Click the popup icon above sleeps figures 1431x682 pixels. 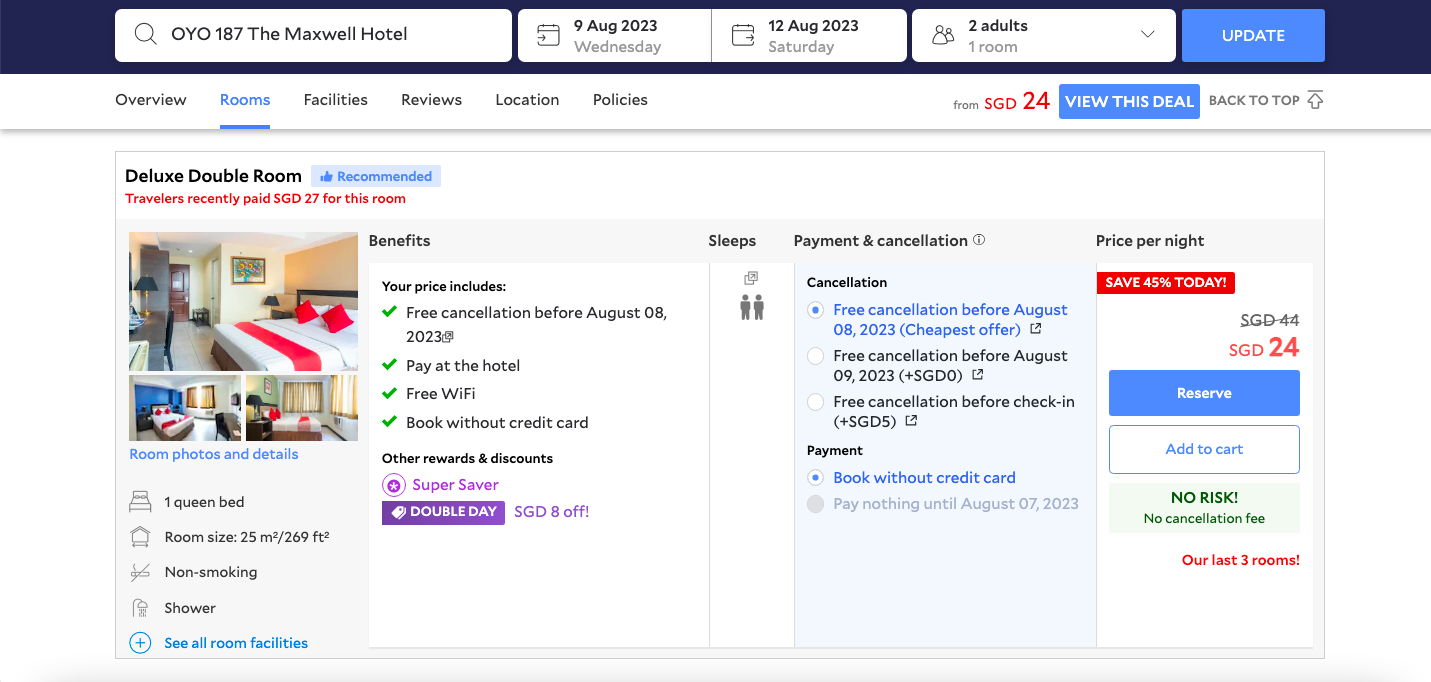[x=752, y=278]
